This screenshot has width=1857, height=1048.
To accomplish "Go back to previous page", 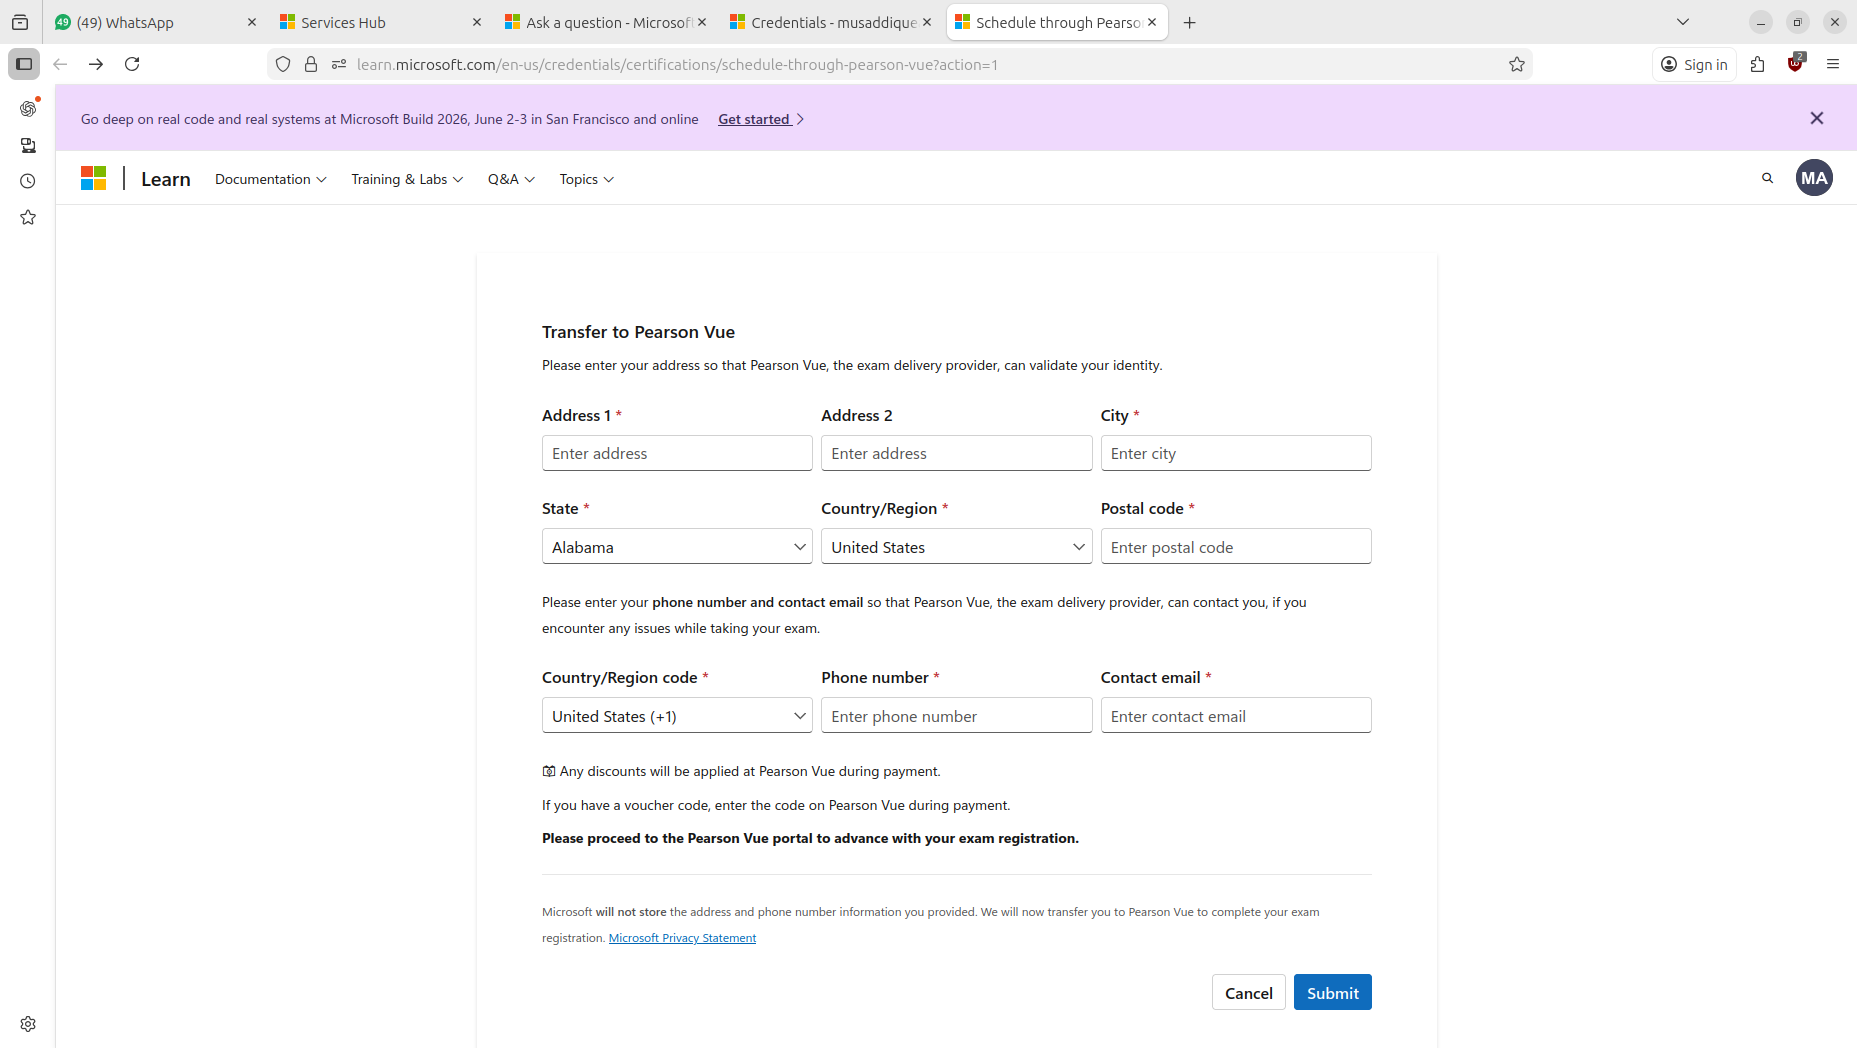I will [60, 64].
